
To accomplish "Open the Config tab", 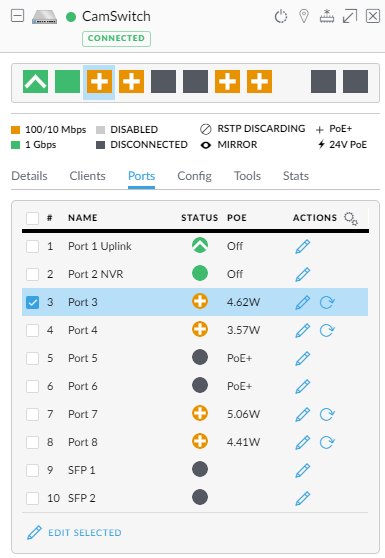I will (194, 176).
